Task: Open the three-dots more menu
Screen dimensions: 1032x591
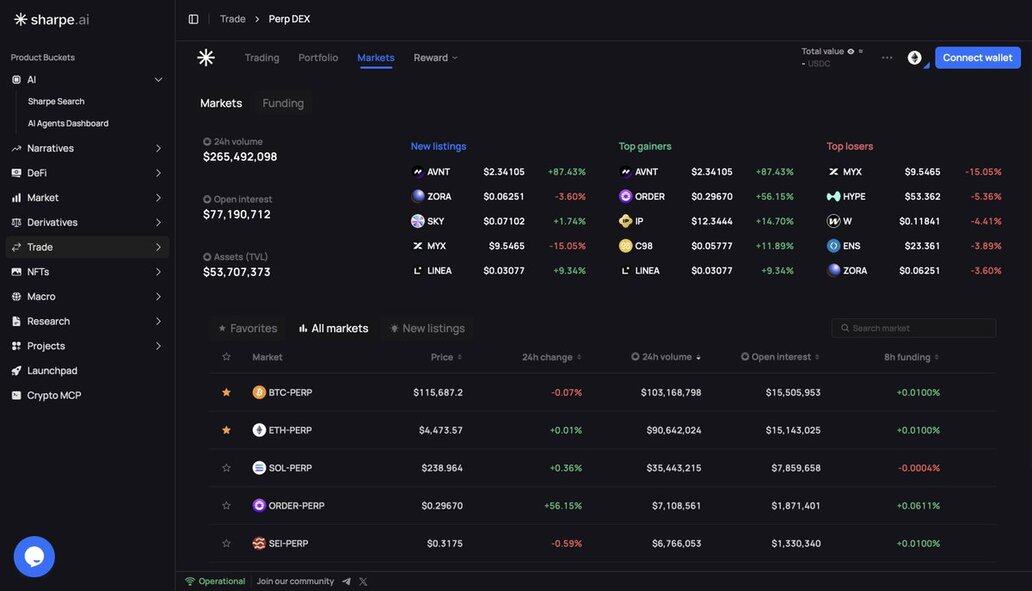Action: click(x=887, y=58)
